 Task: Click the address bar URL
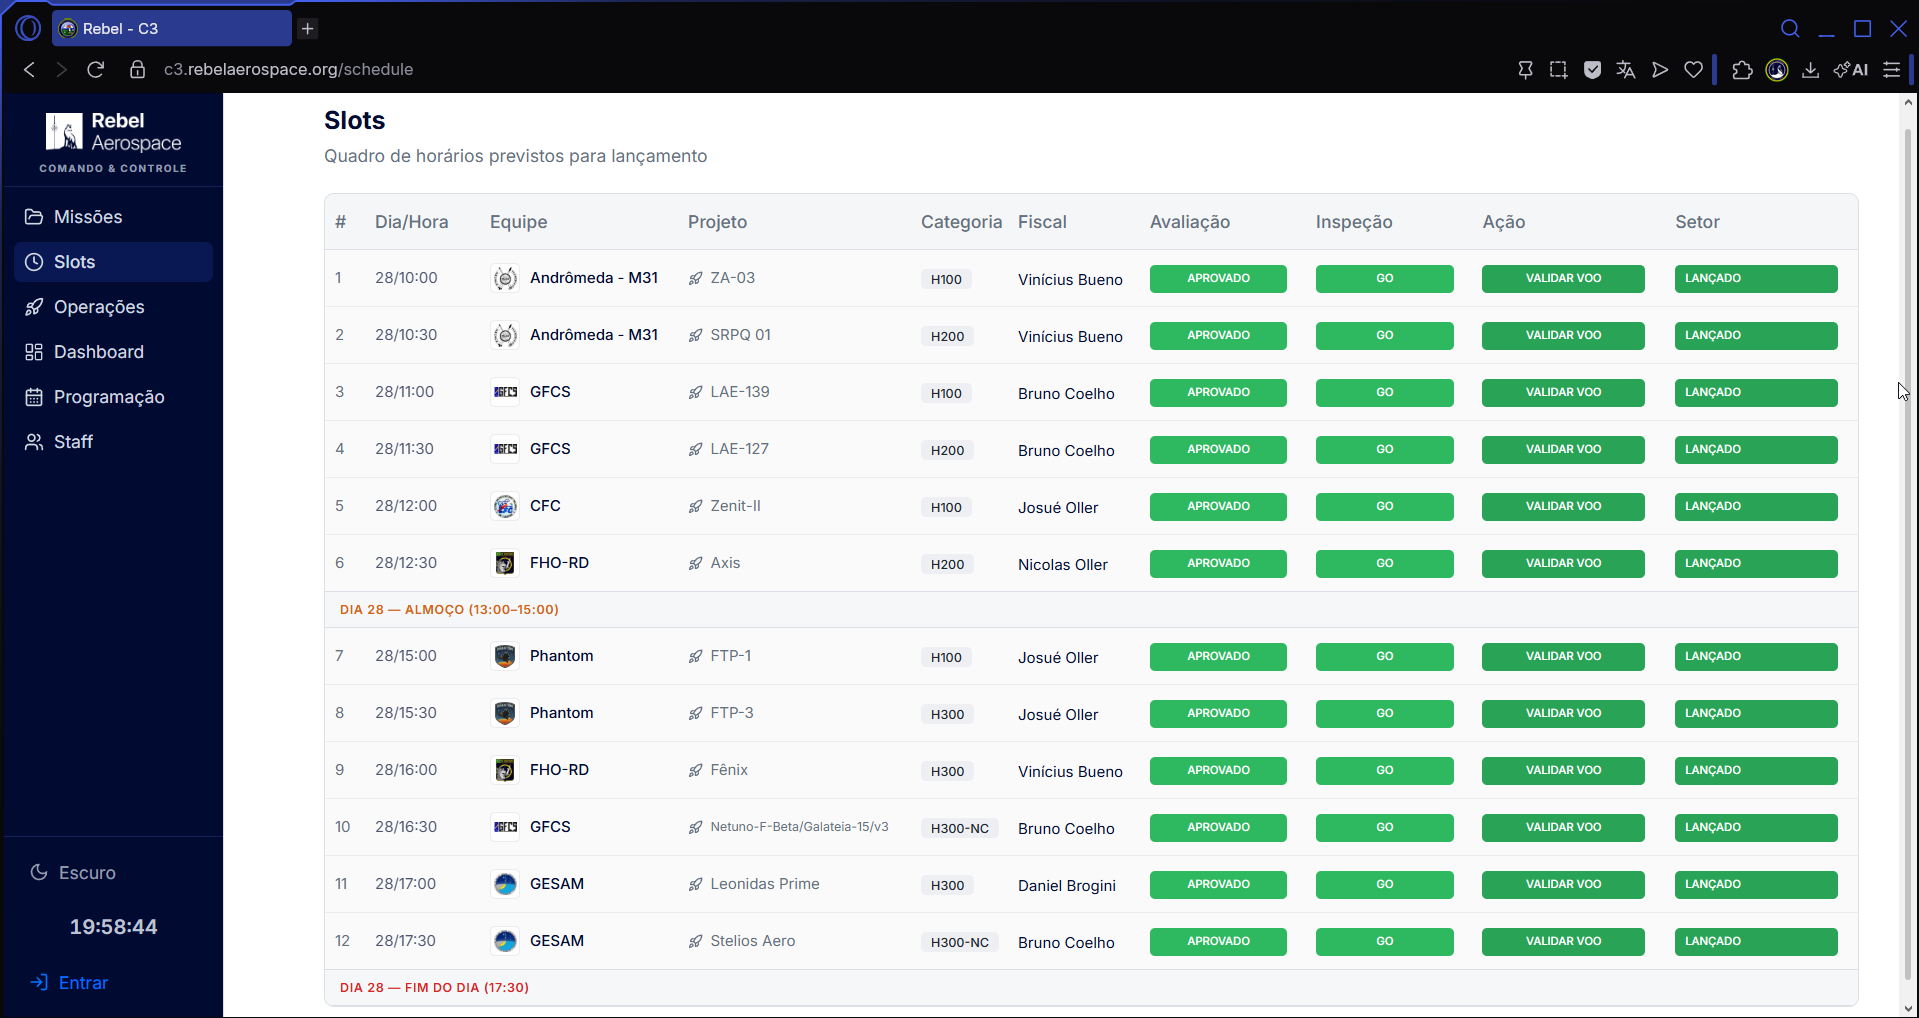(x=289, y=69)
